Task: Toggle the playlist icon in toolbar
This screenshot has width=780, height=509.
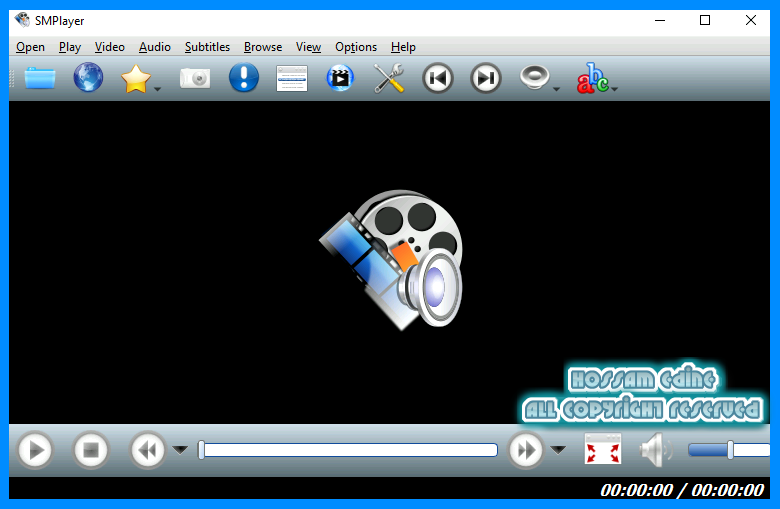Action: (292, 79)
